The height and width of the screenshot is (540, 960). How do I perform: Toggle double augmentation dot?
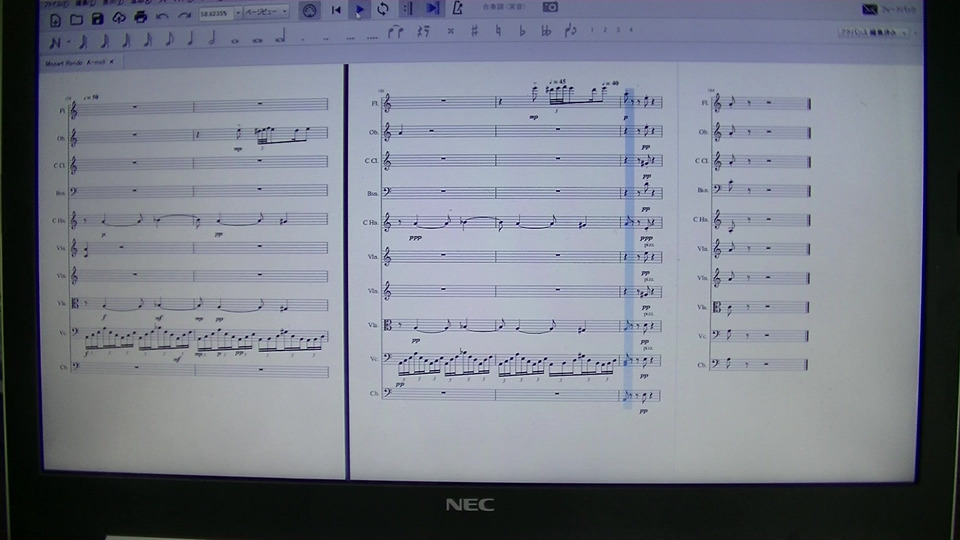[326, 38]
